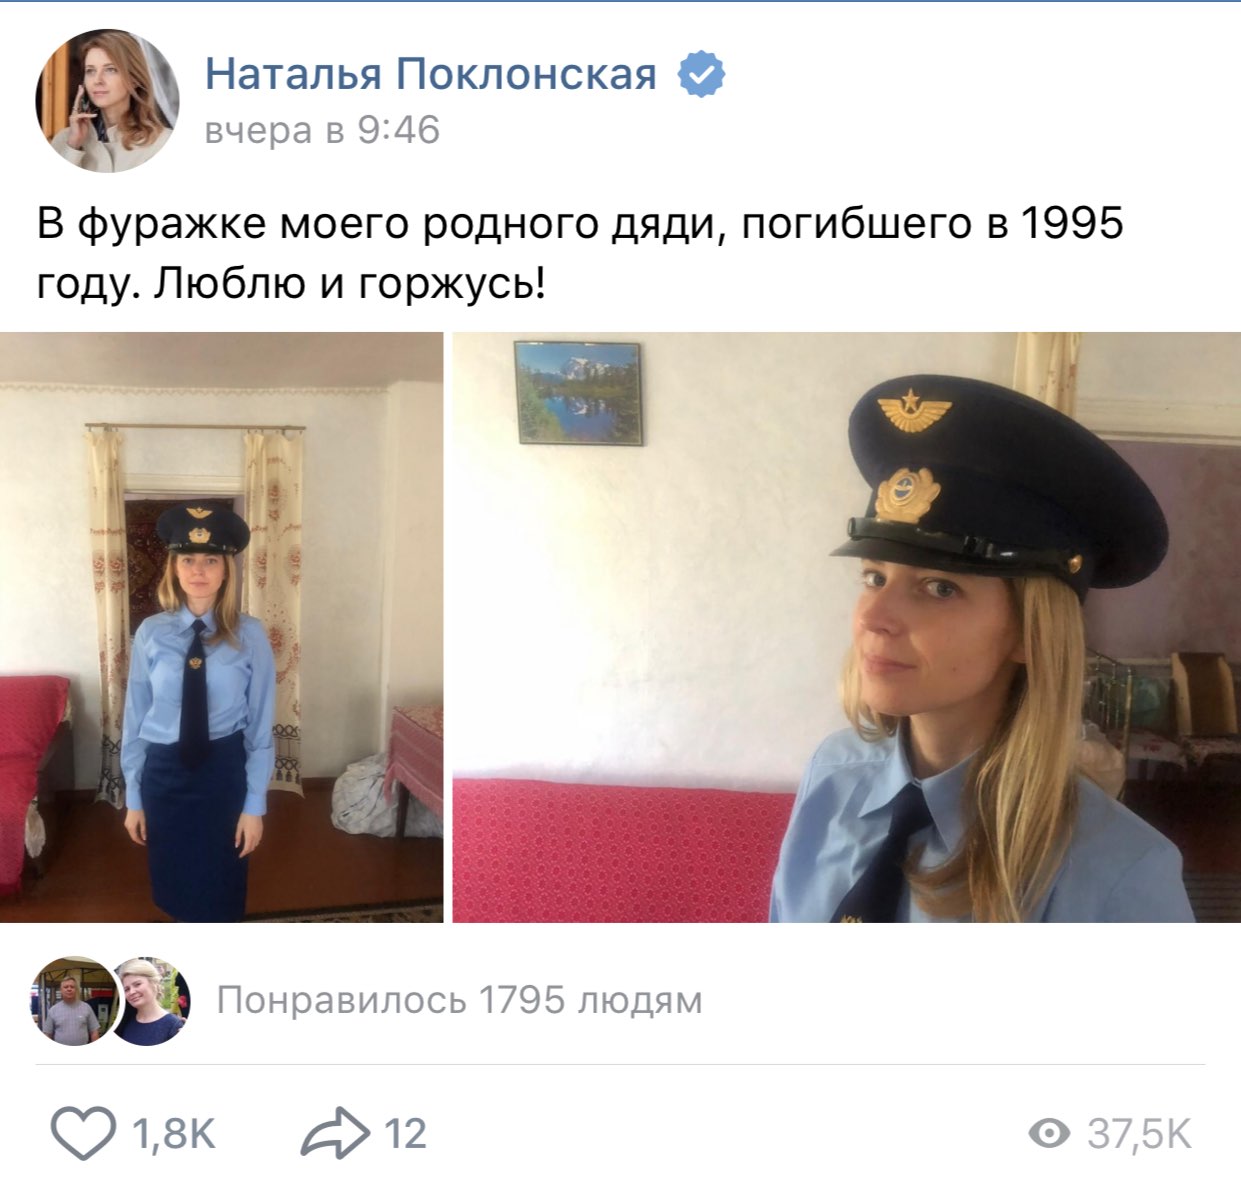Tap the eye views icon
The height and width of the screenshot is (1182, 1241).
1049,1134
